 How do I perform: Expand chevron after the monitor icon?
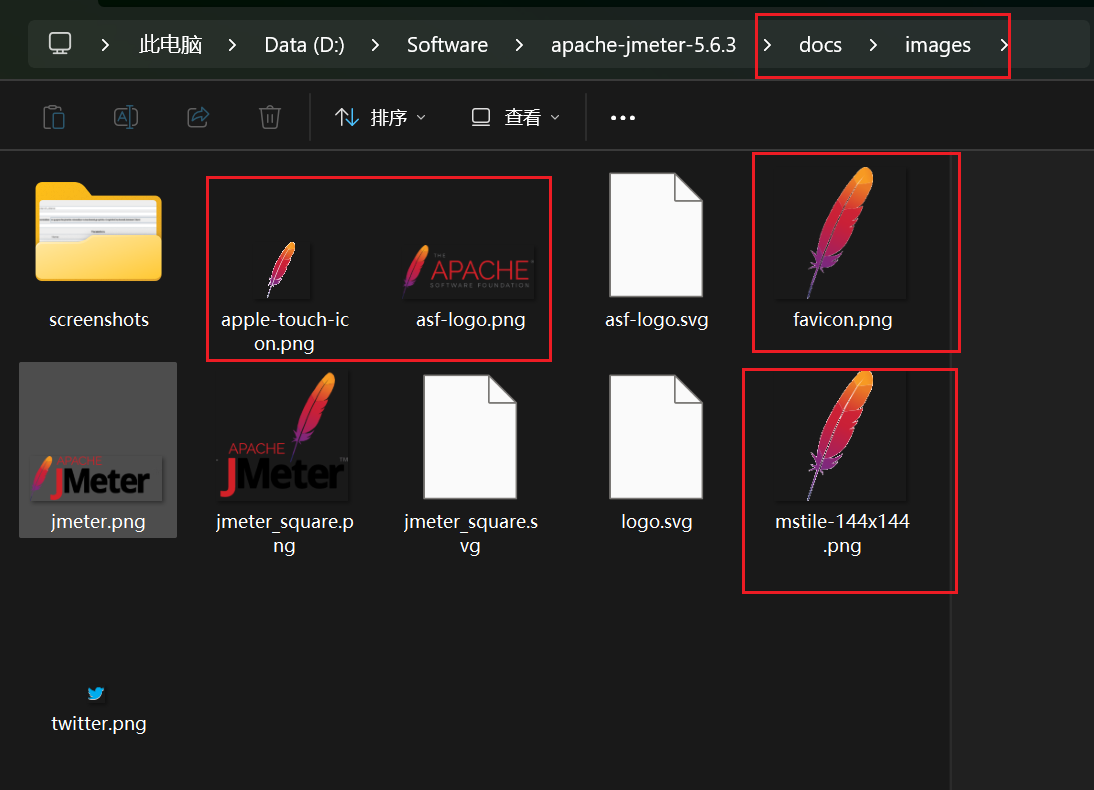tap(105, 45)
